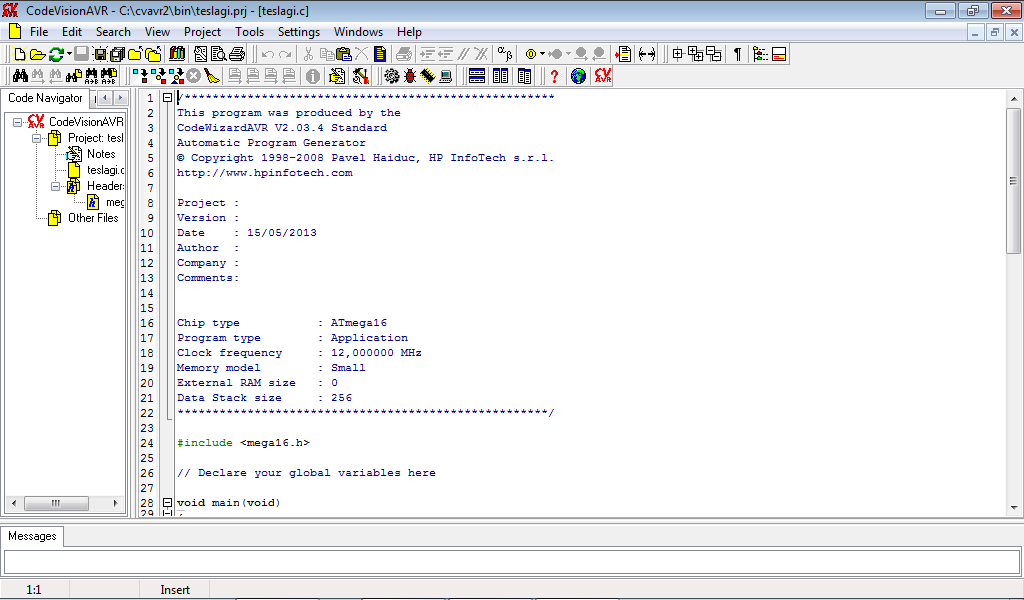Open the yellow bookmark dropdown arrow
The image size is (1024, 600).
coord(542,54)
